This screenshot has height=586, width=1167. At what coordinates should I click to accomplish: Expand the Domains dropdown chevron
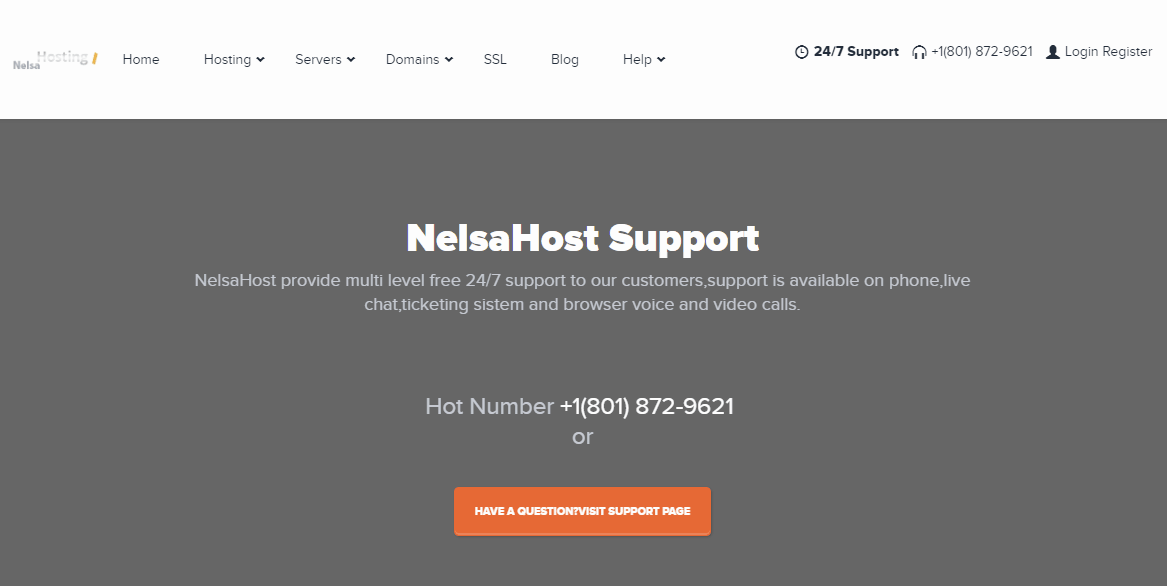(x=449, y=60)
